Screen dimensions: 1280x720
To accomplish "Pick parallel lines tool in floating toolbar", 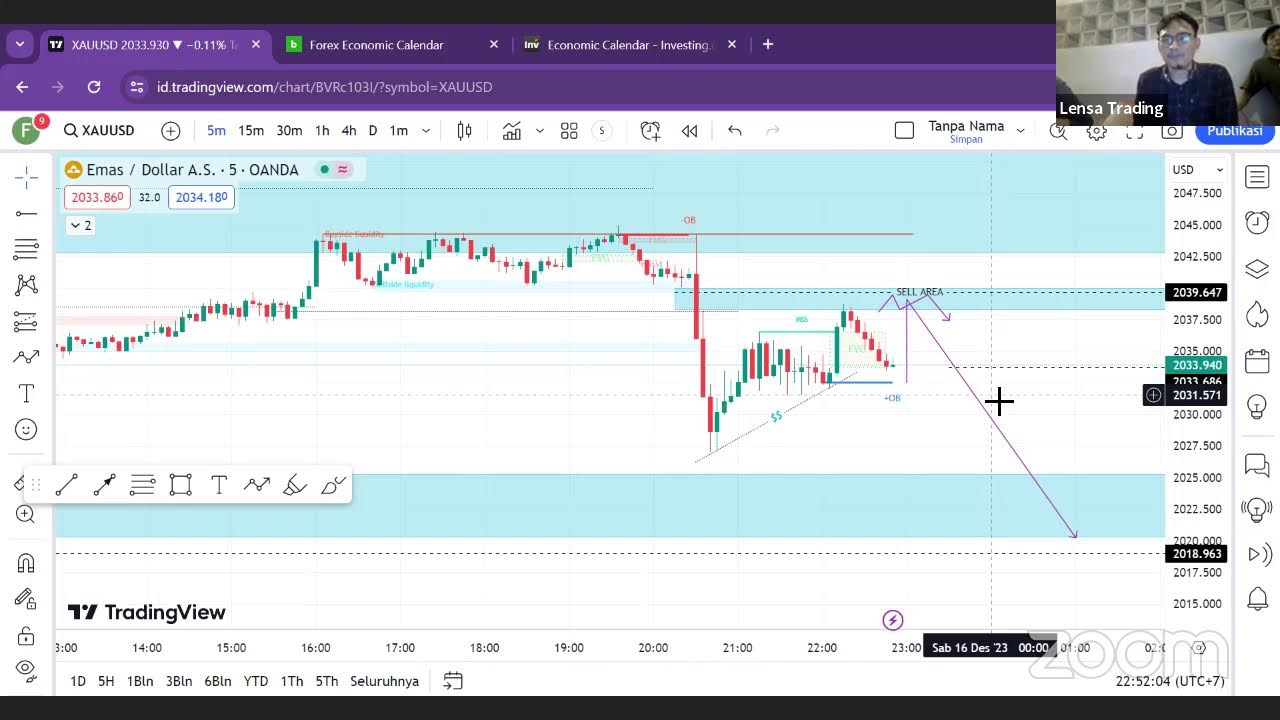I will [x=142, y=485].
